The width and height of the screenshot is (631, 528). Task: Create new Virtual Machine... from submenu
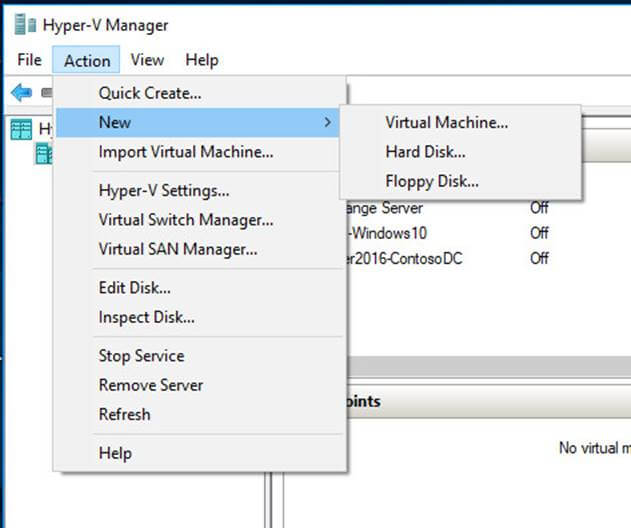(461, 122)
